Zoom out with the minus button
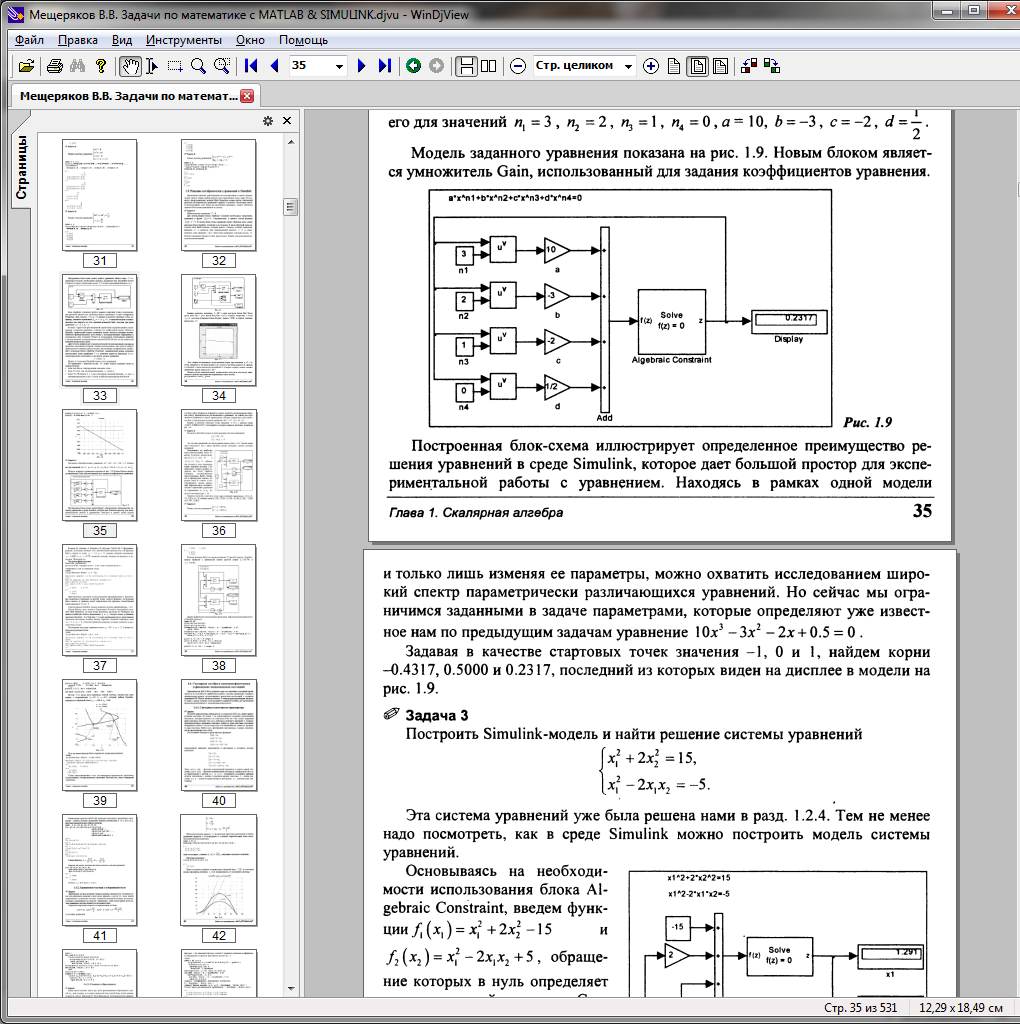This screenshot has height=1024, width=1020. pos(518,66)
